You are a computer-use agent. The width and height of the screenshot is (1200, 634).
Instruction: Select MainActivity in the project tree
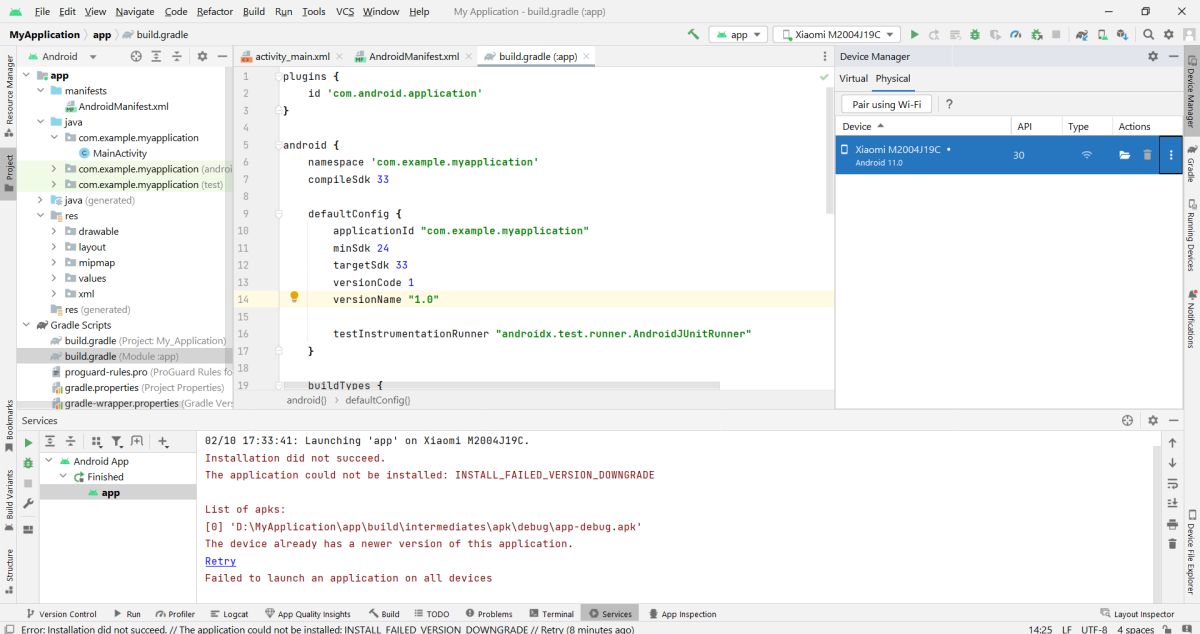(119, 153)
